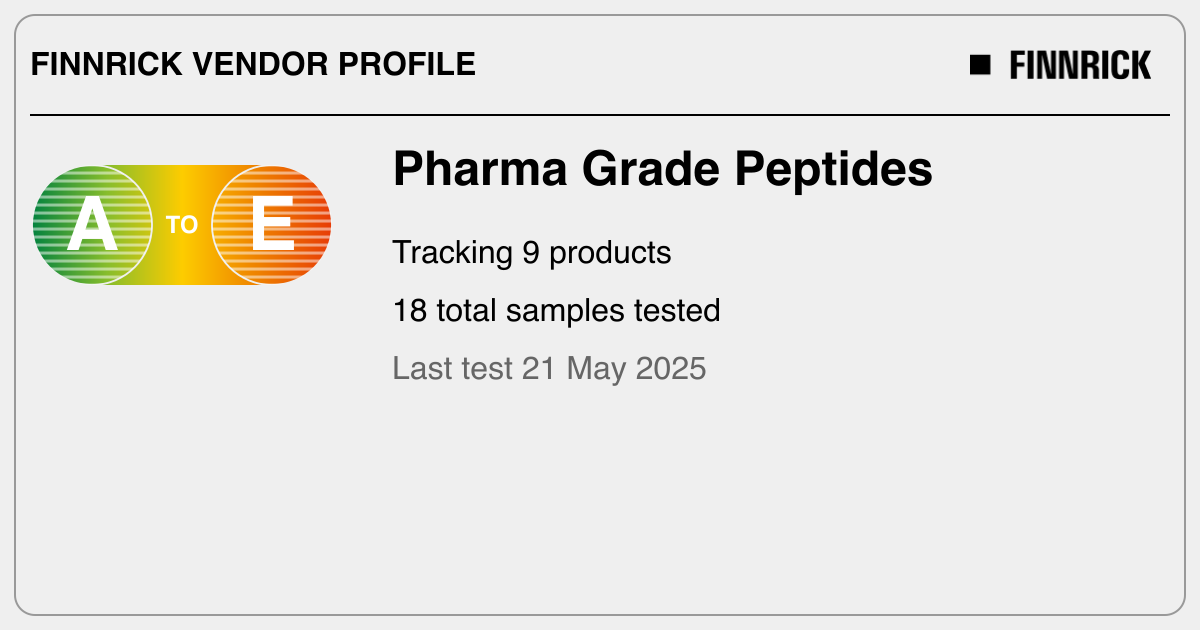Click the FINNRICK wordmark logo
1200x630 pixels.
coord(1080,66)
